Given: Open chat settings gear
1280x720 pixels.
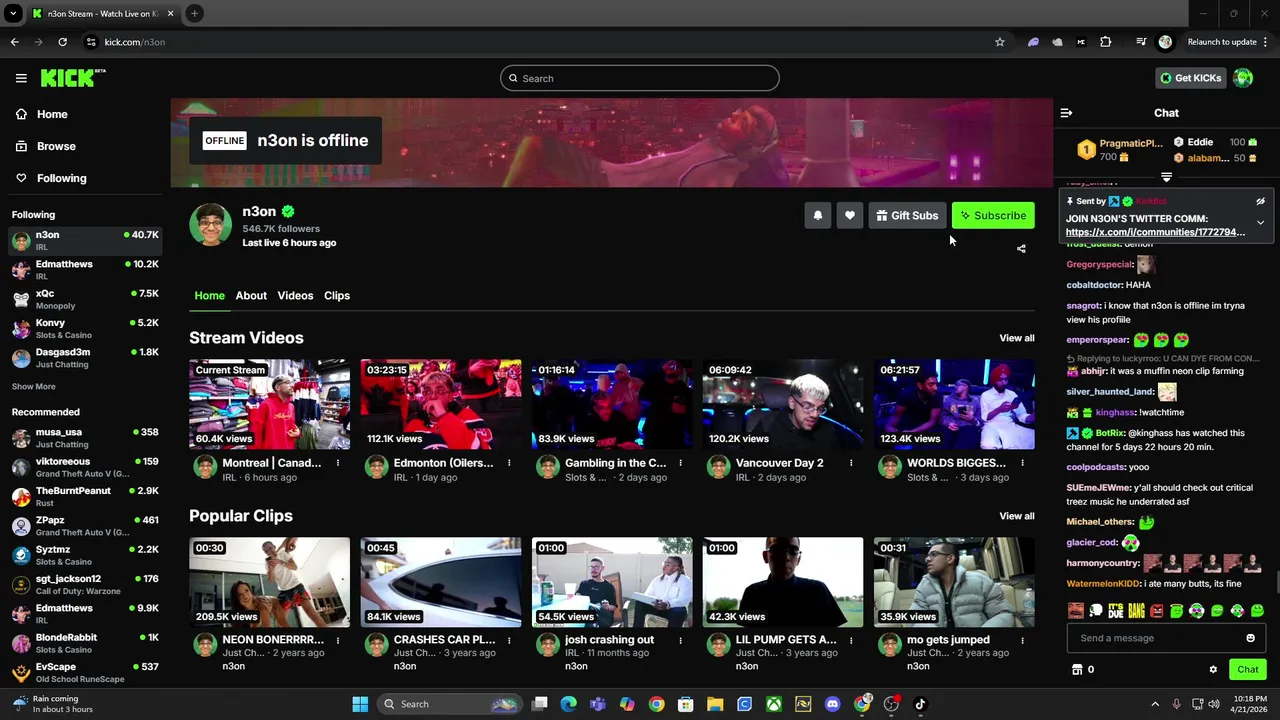Looking at the screenshot, I should pyautogui.click(x=1213, y=670).
